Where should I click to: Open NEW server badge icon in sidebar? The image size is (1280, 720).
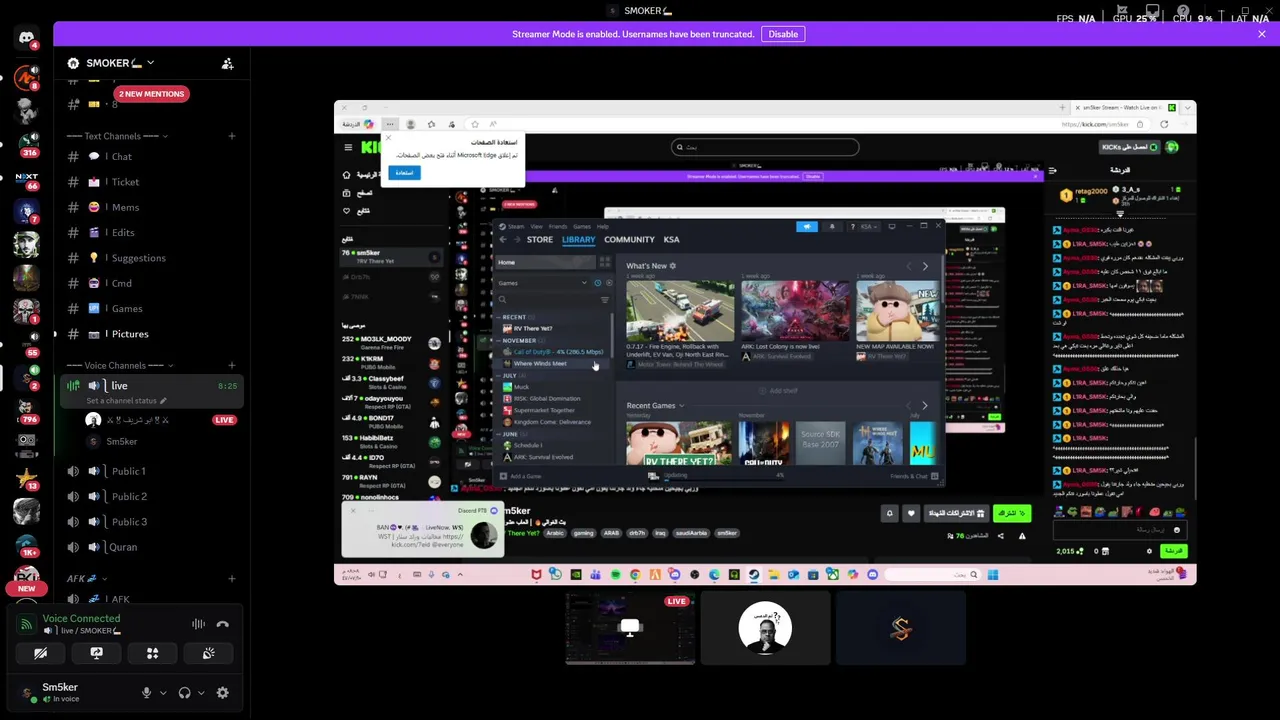27,588
